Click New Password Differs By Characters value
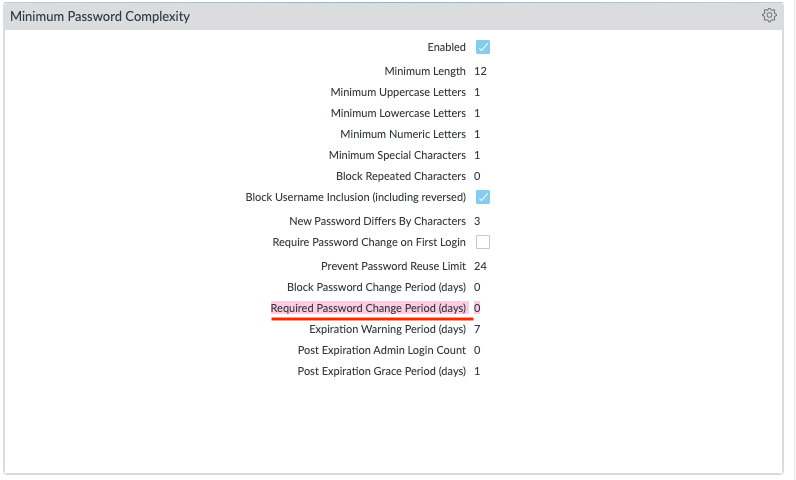Screen dimensions: 796x480 tap(477, 221)
